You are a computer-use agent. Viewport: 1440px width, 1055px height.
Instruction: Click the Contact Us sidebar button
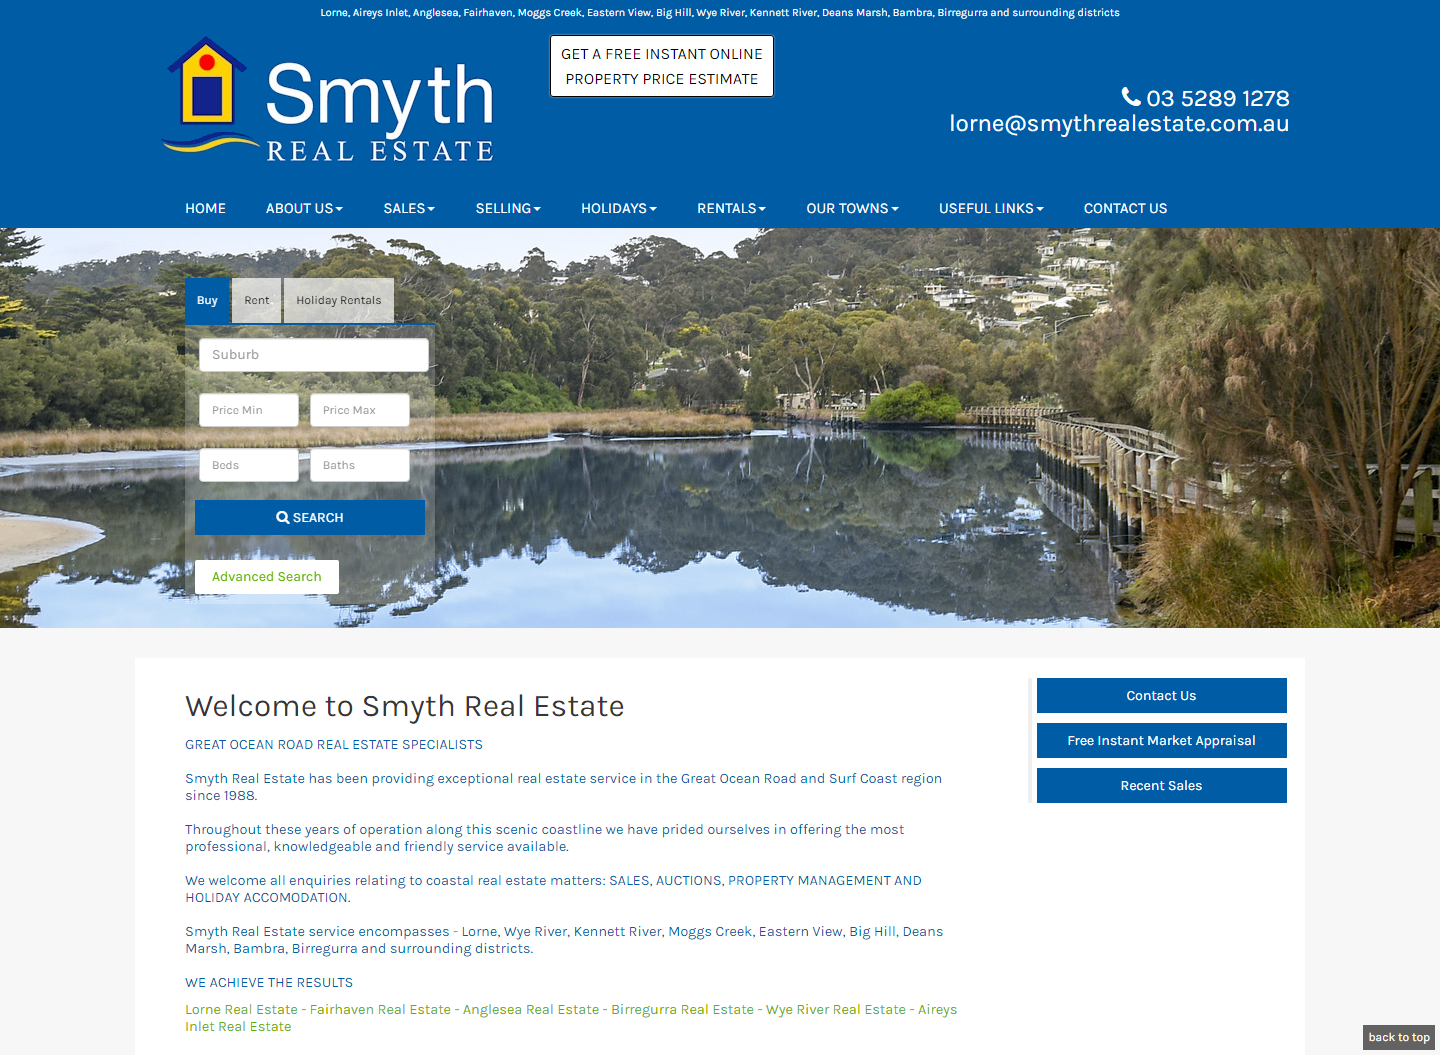[x=1162, y=696]
